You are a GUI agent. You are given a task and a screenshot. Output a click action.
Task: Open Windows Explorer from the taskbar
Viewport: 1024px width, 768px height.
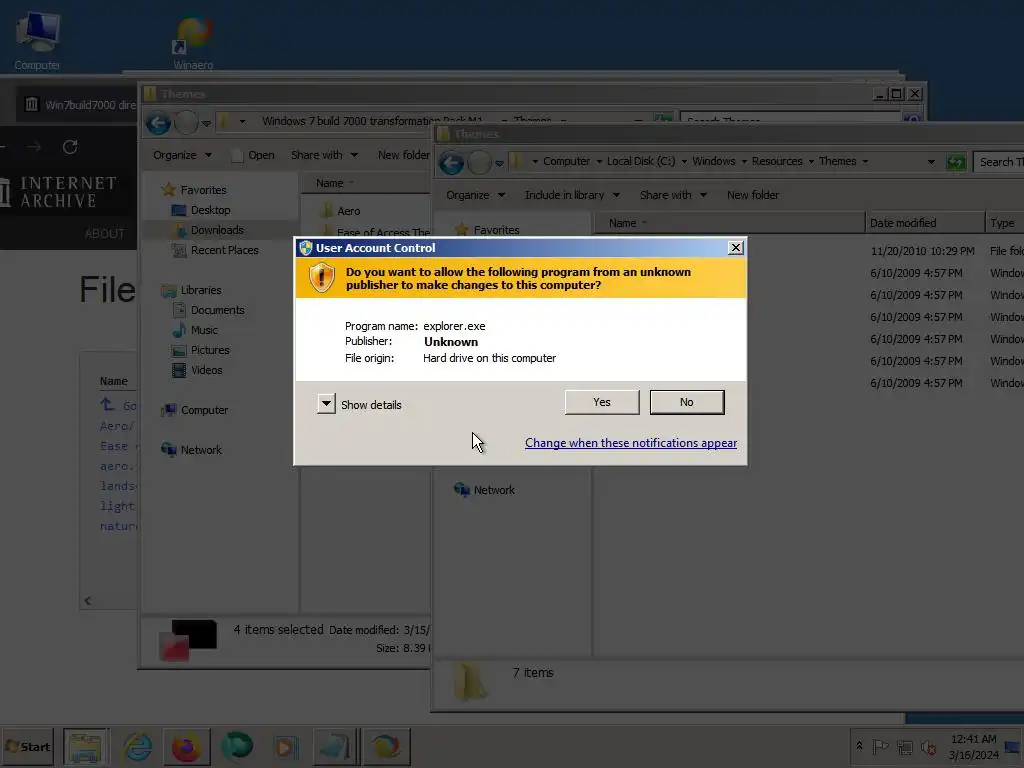pos(86,746)
